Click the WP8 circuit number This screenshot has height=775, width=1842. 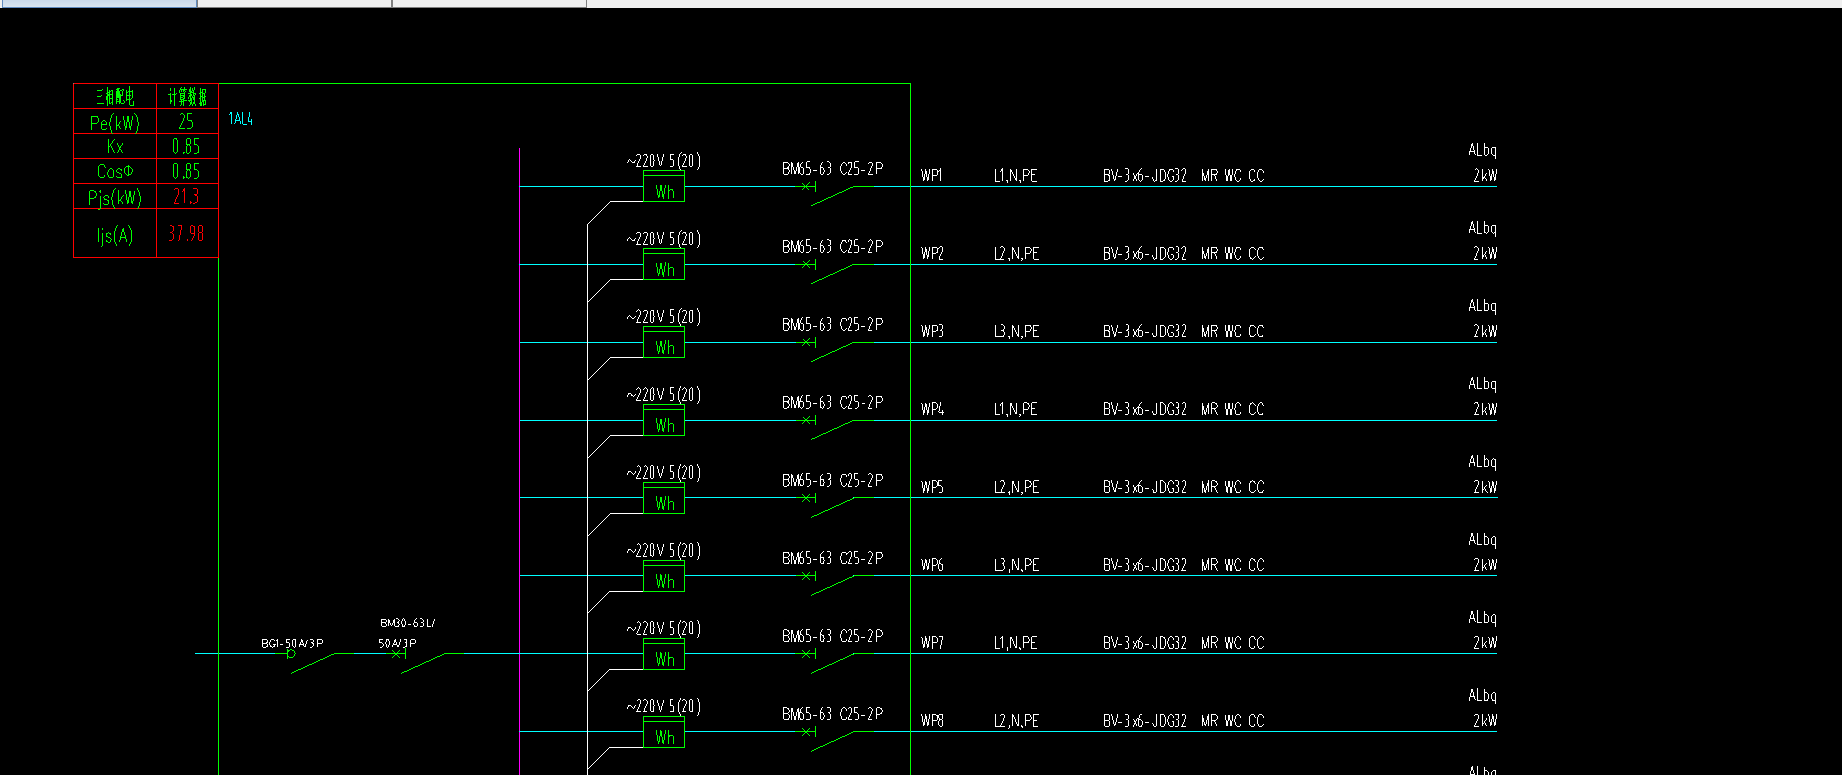pos(932,720)
